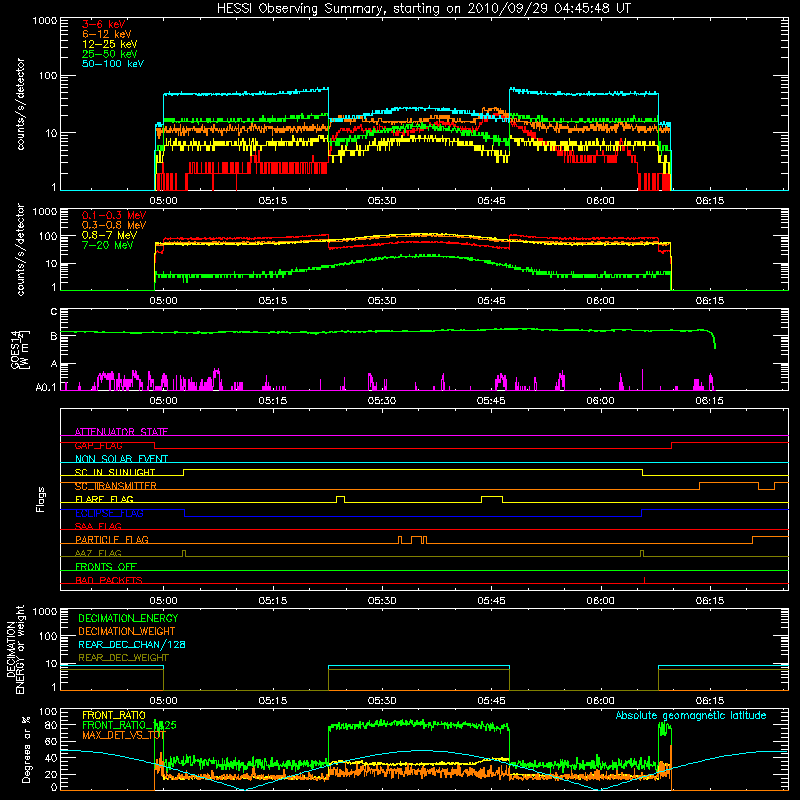Click the 05:00 tick label under Flags panel
800x800 pixels.
[x=163, y=601]
